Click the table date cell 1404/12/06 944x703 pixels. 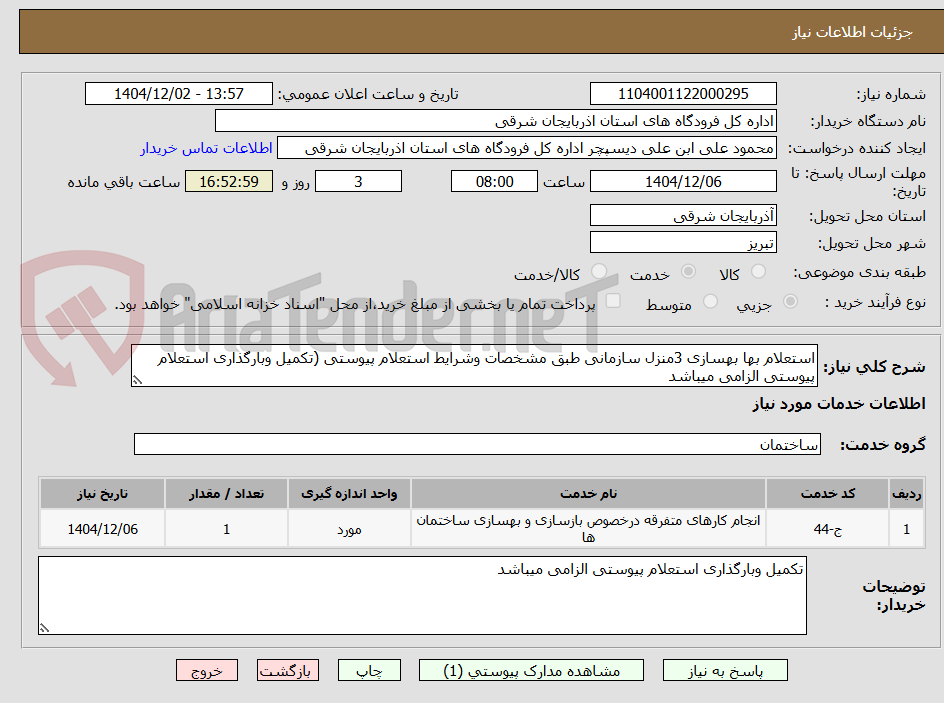pos(102,528)
